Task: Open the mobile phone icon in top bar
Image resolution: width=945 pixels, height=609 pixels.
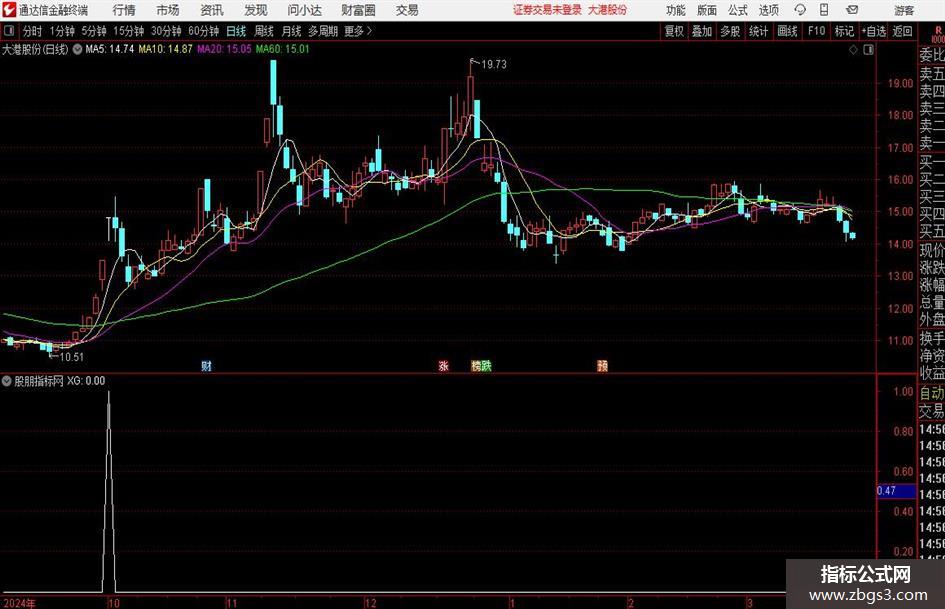Action: (x=824, y=10)
